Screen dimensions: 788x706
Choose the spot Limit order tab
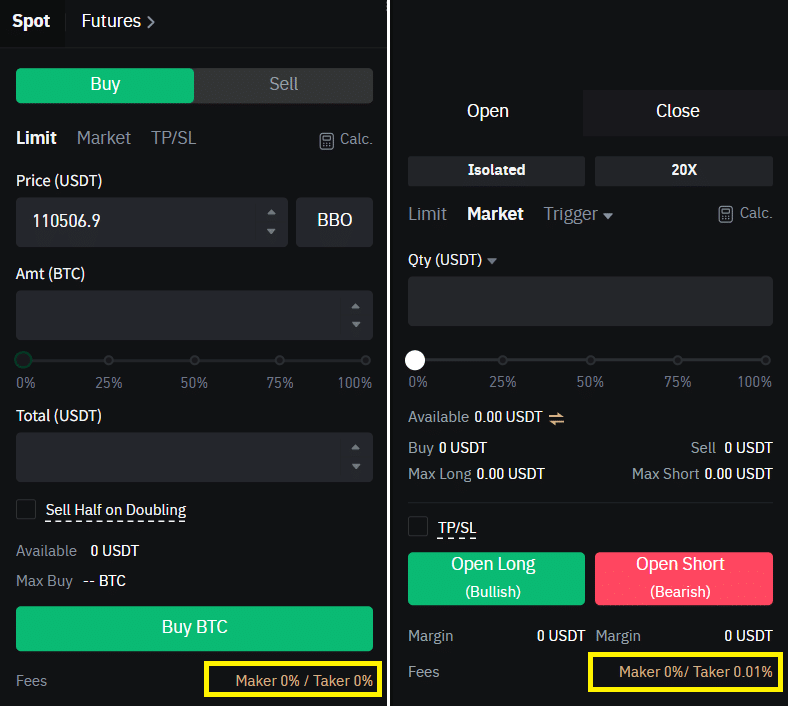[x=36, y=138]
